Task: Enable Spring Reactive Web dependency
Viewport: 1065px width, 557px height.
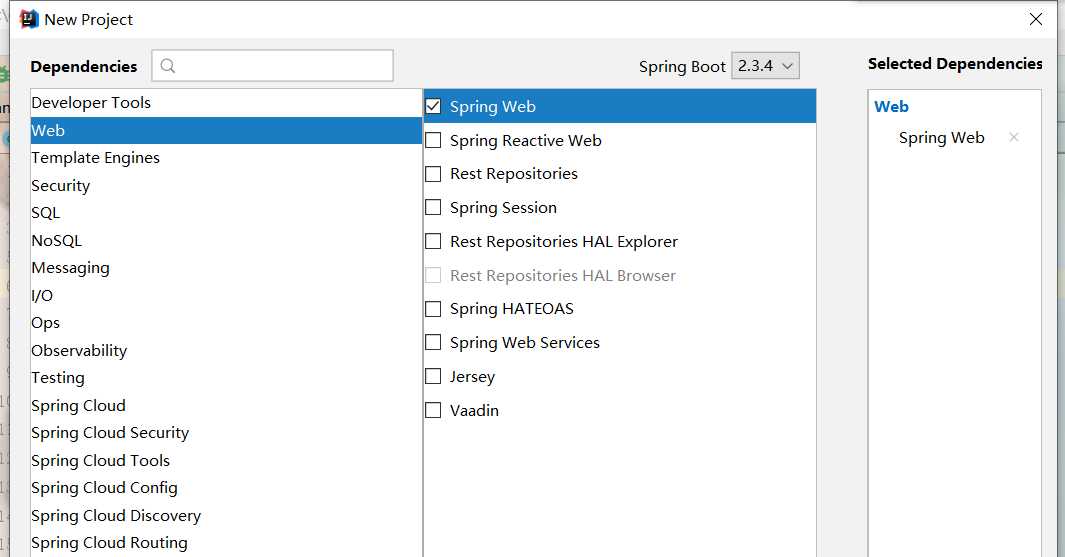Action: coord(433,140)
